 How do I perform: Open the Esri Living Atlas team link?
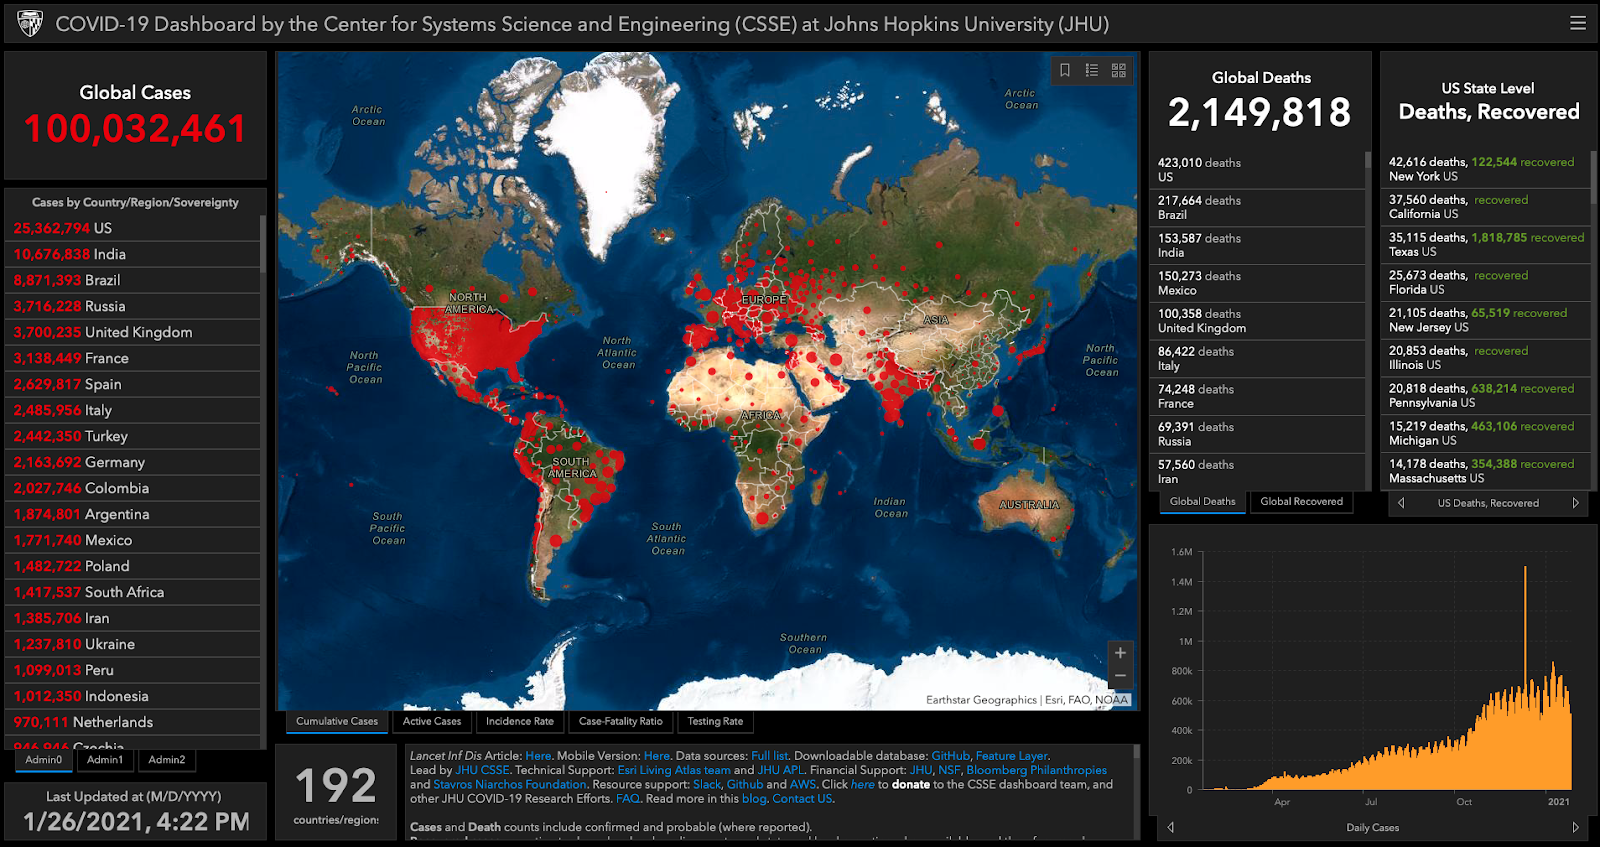[x=674, y=770]
